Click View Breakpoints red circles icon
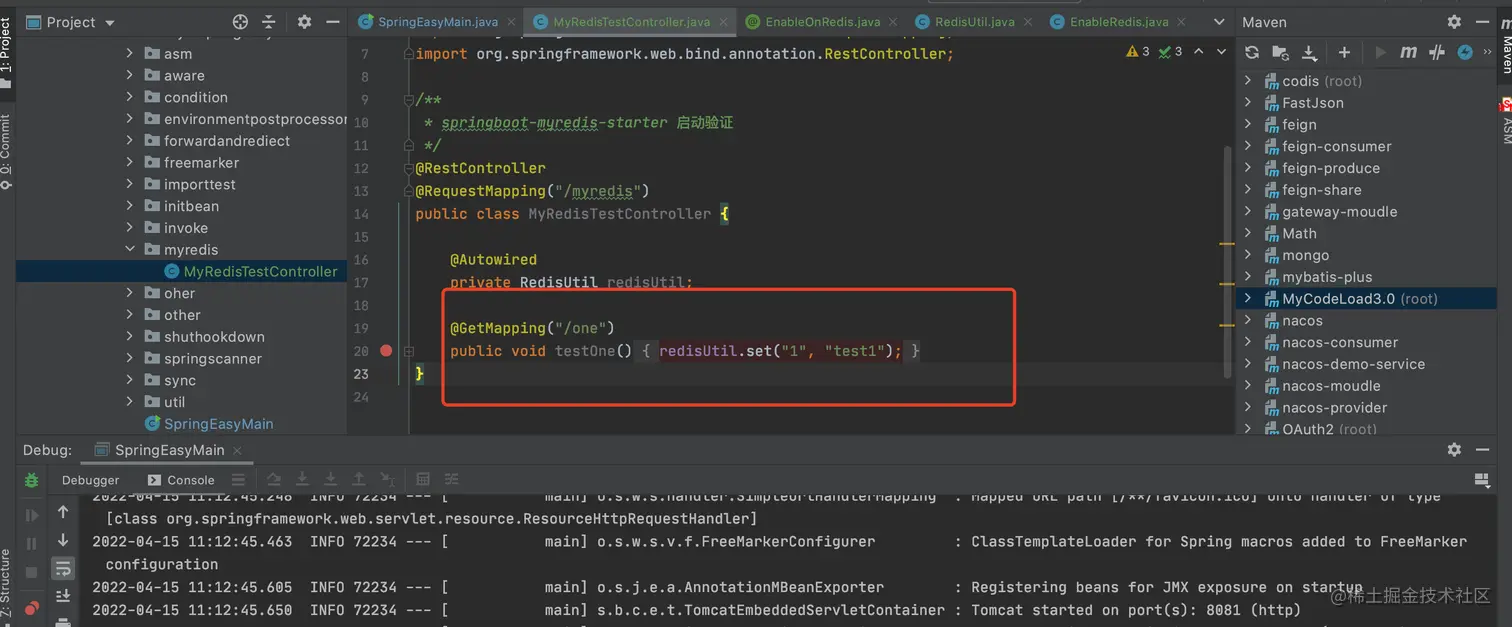 pyautogui.click(x=31, y=607)
